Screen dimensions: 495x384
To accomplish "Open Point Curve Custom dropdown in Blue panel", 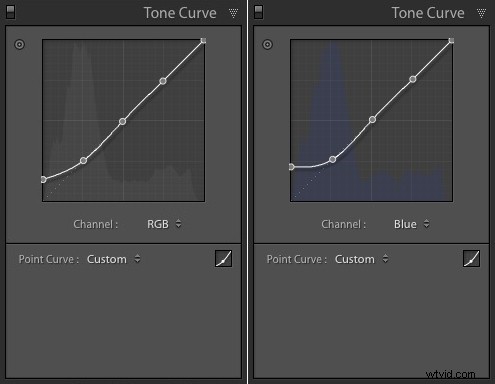I will tap(361, 259).
